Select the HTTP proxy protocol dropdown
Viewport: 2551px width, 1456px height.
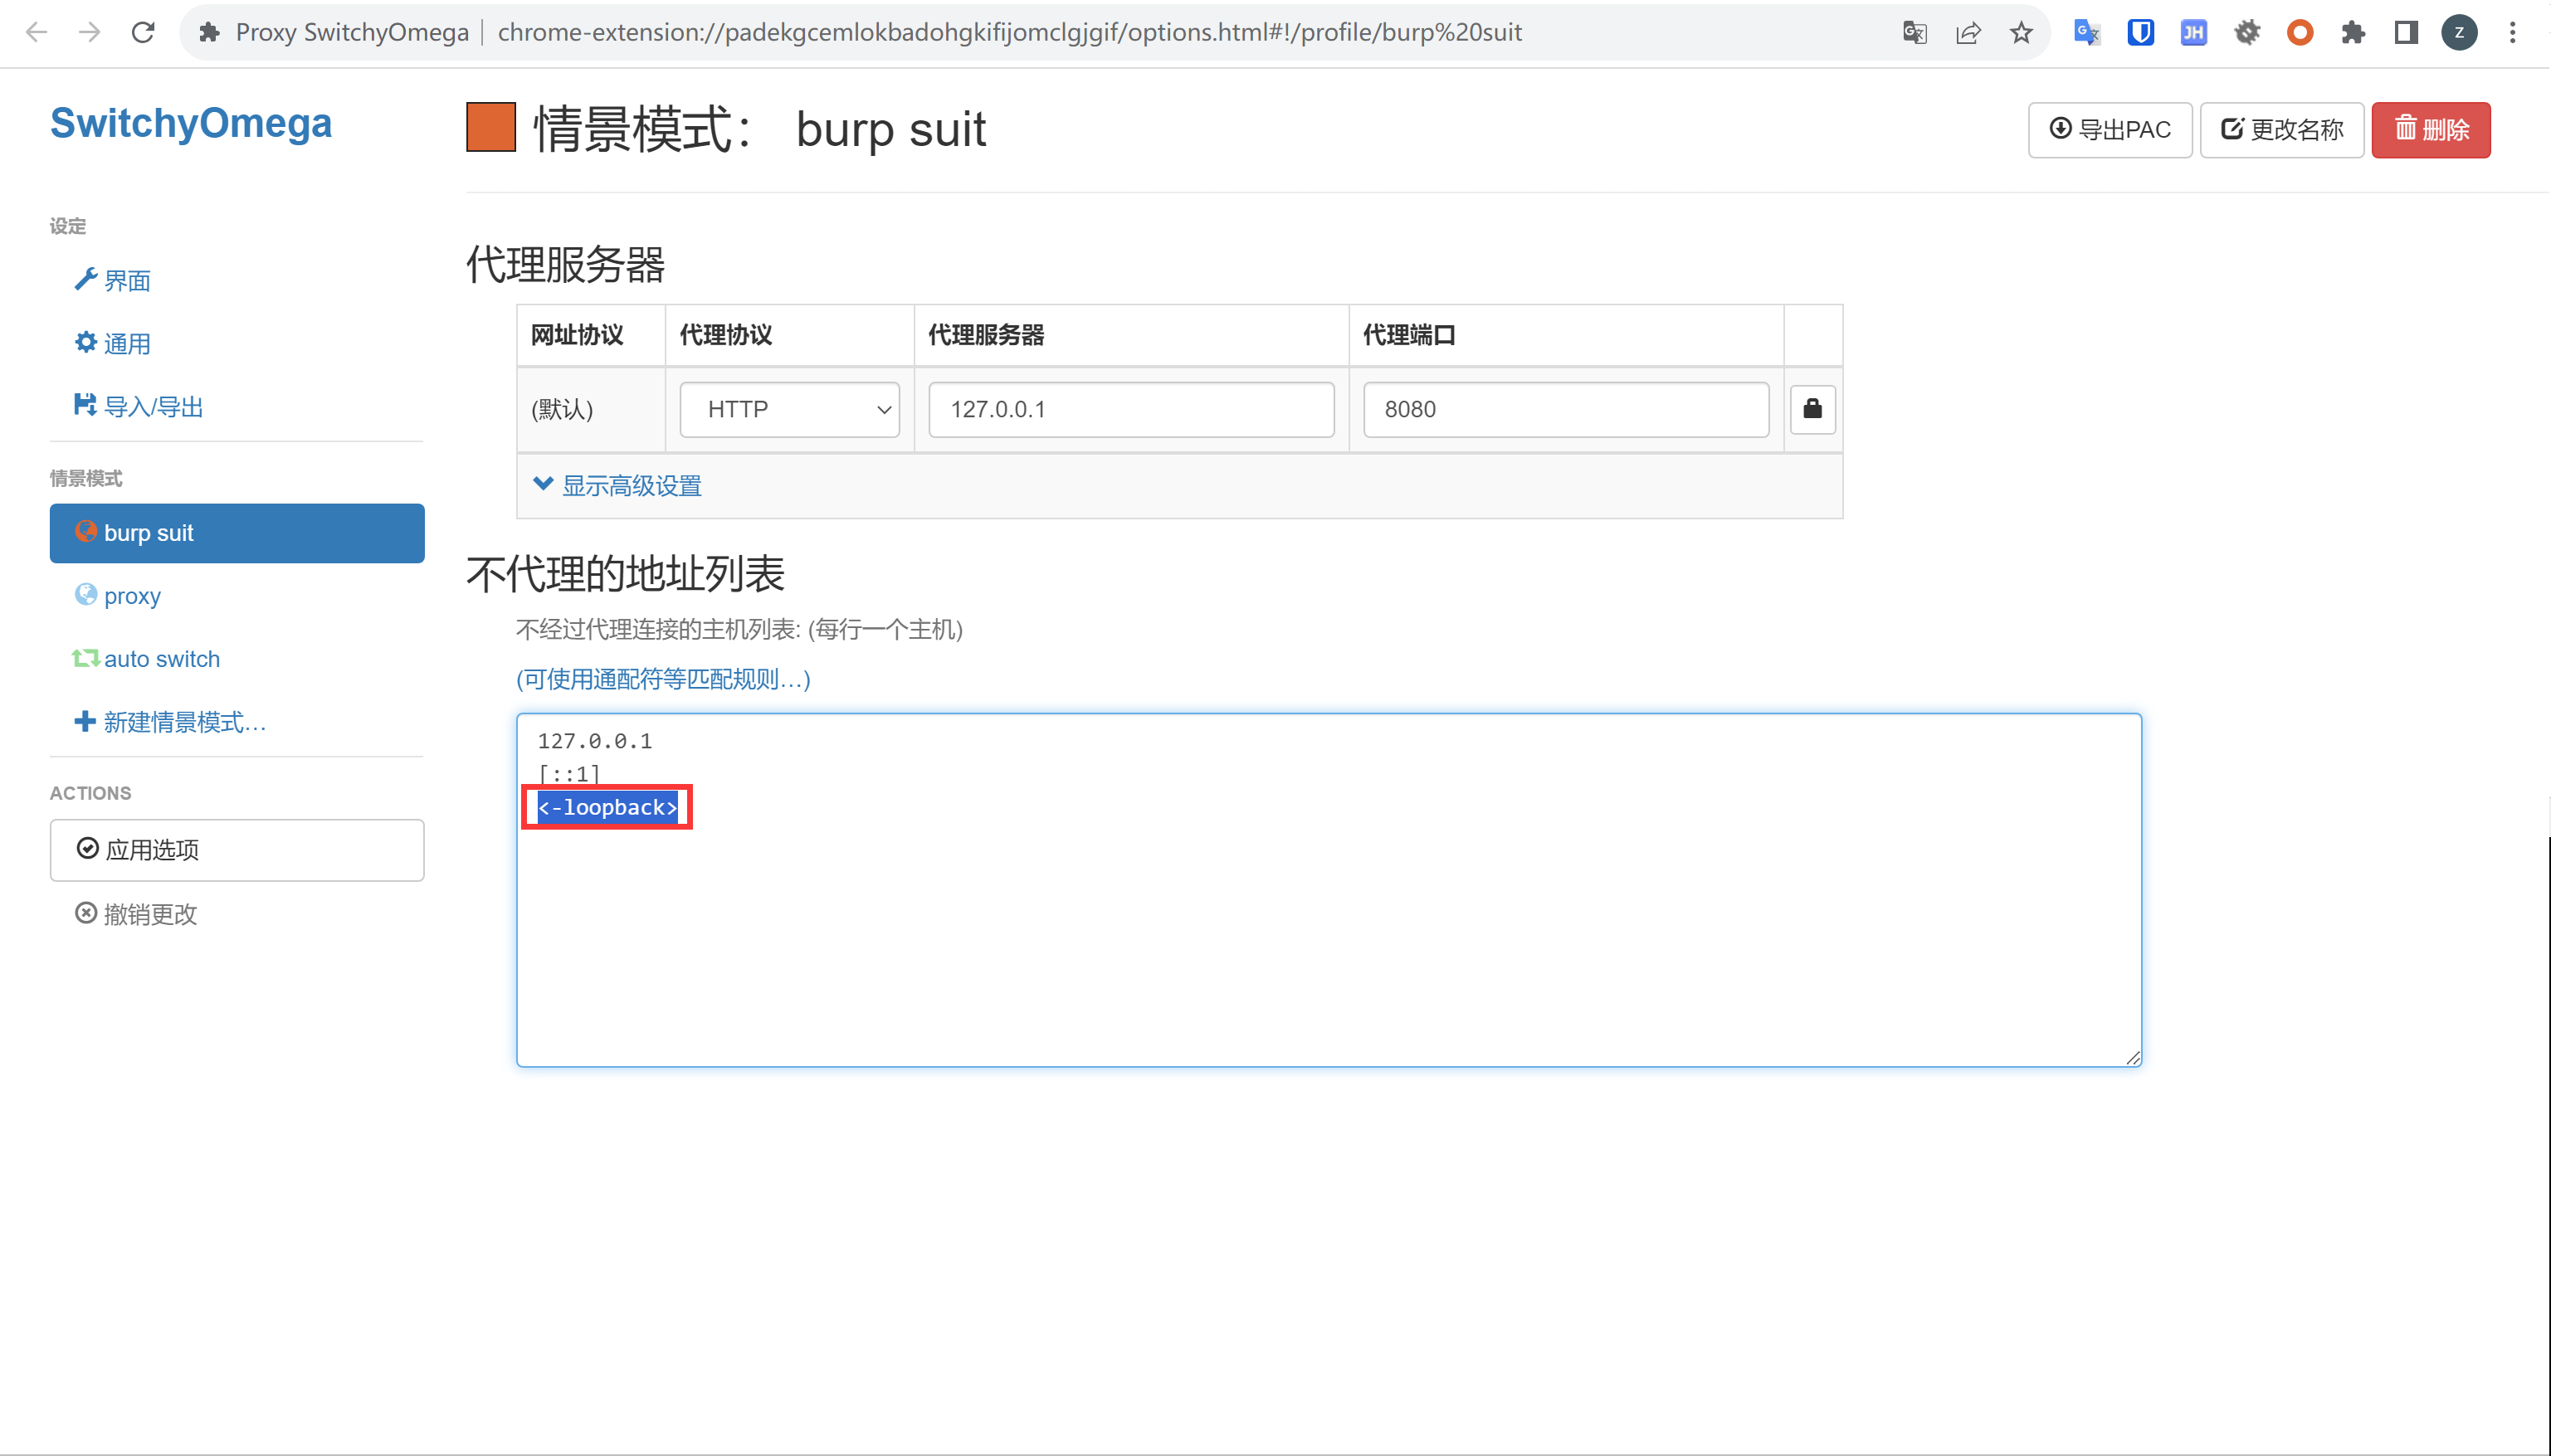click(x=787, y=408)
